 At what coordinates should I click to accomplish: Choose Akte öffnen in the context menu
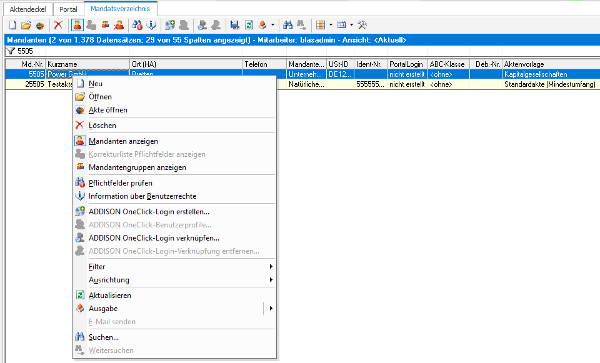pos(174,110)
